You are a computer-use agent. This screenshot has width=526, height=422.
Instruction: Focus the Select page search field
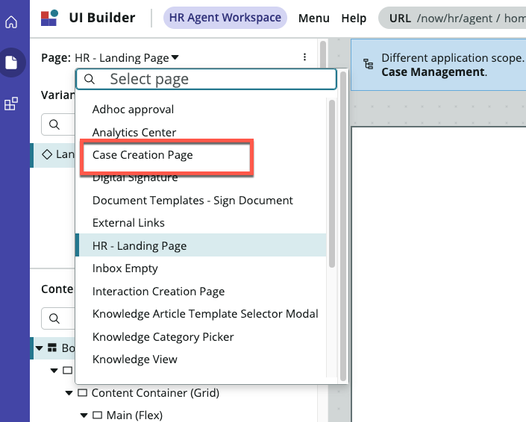click(206, 79)
